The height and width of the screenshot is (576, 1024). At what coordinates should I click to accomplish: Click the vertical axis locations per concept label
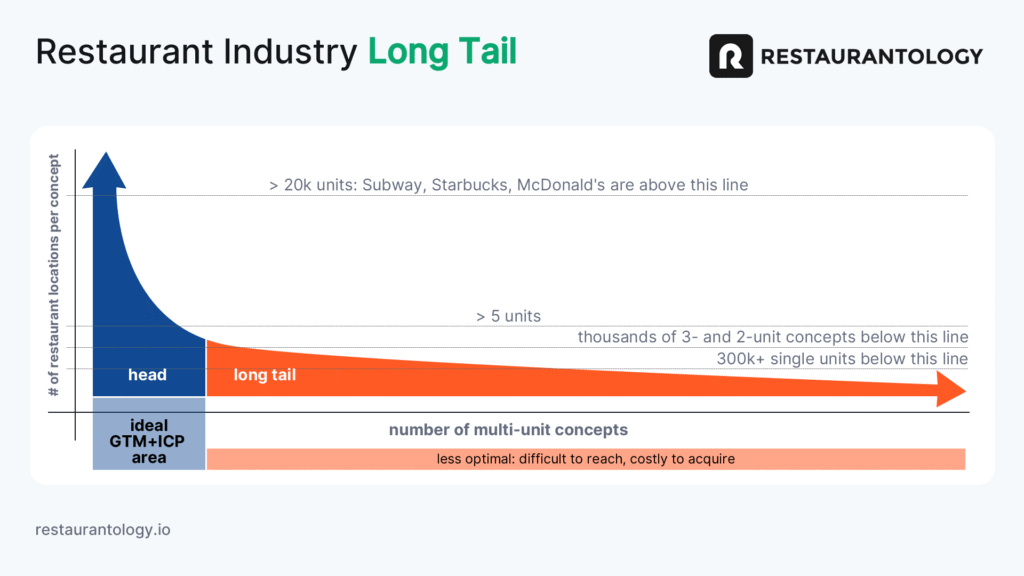54,275
